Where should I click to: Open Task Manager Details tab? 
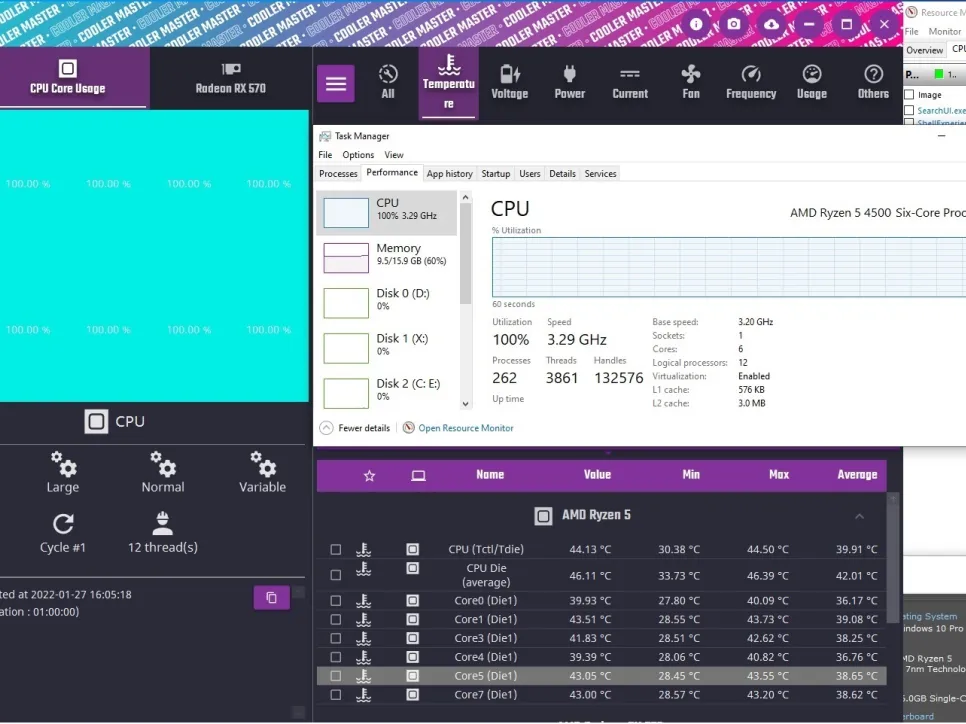click(562, 174)
